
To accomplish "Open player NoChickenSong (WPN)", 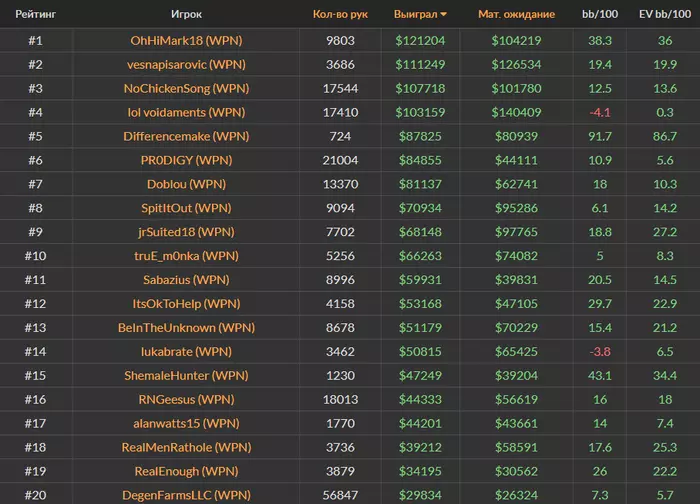I will point(186,88).
